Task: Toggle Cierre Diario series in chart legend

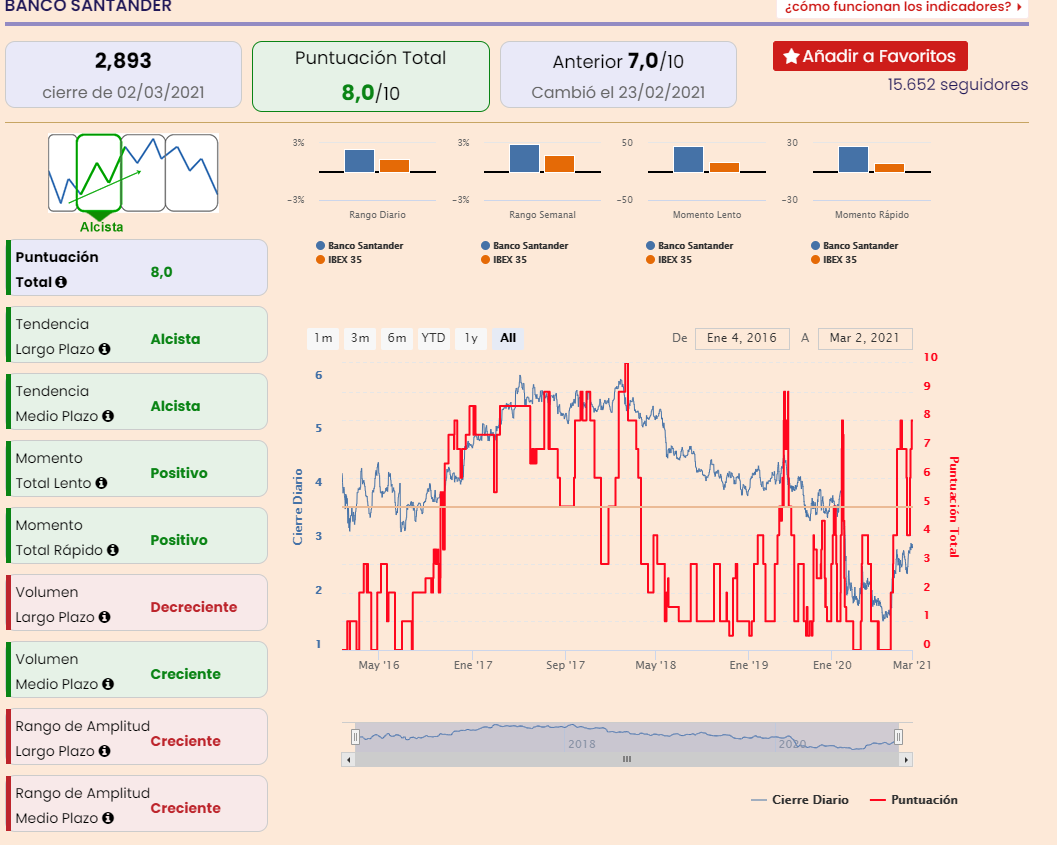Action: (800, 800)
